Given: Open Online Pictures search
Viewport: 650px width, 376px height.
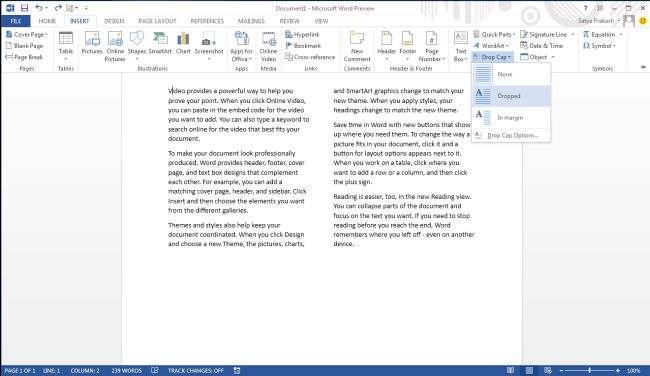Looking at the screenshot, I should (x=115, y=46).
